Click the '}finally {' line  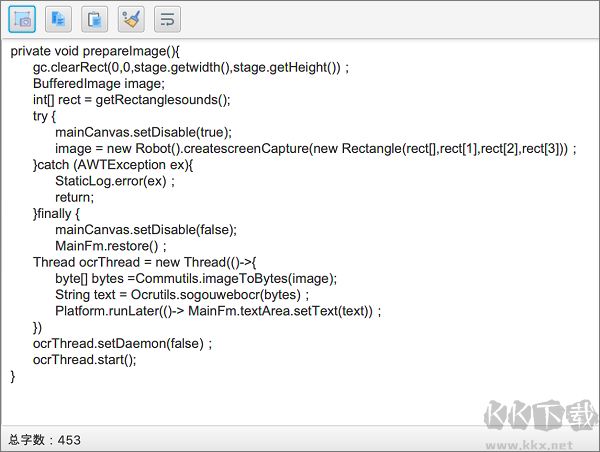click(x=56, y=214)
